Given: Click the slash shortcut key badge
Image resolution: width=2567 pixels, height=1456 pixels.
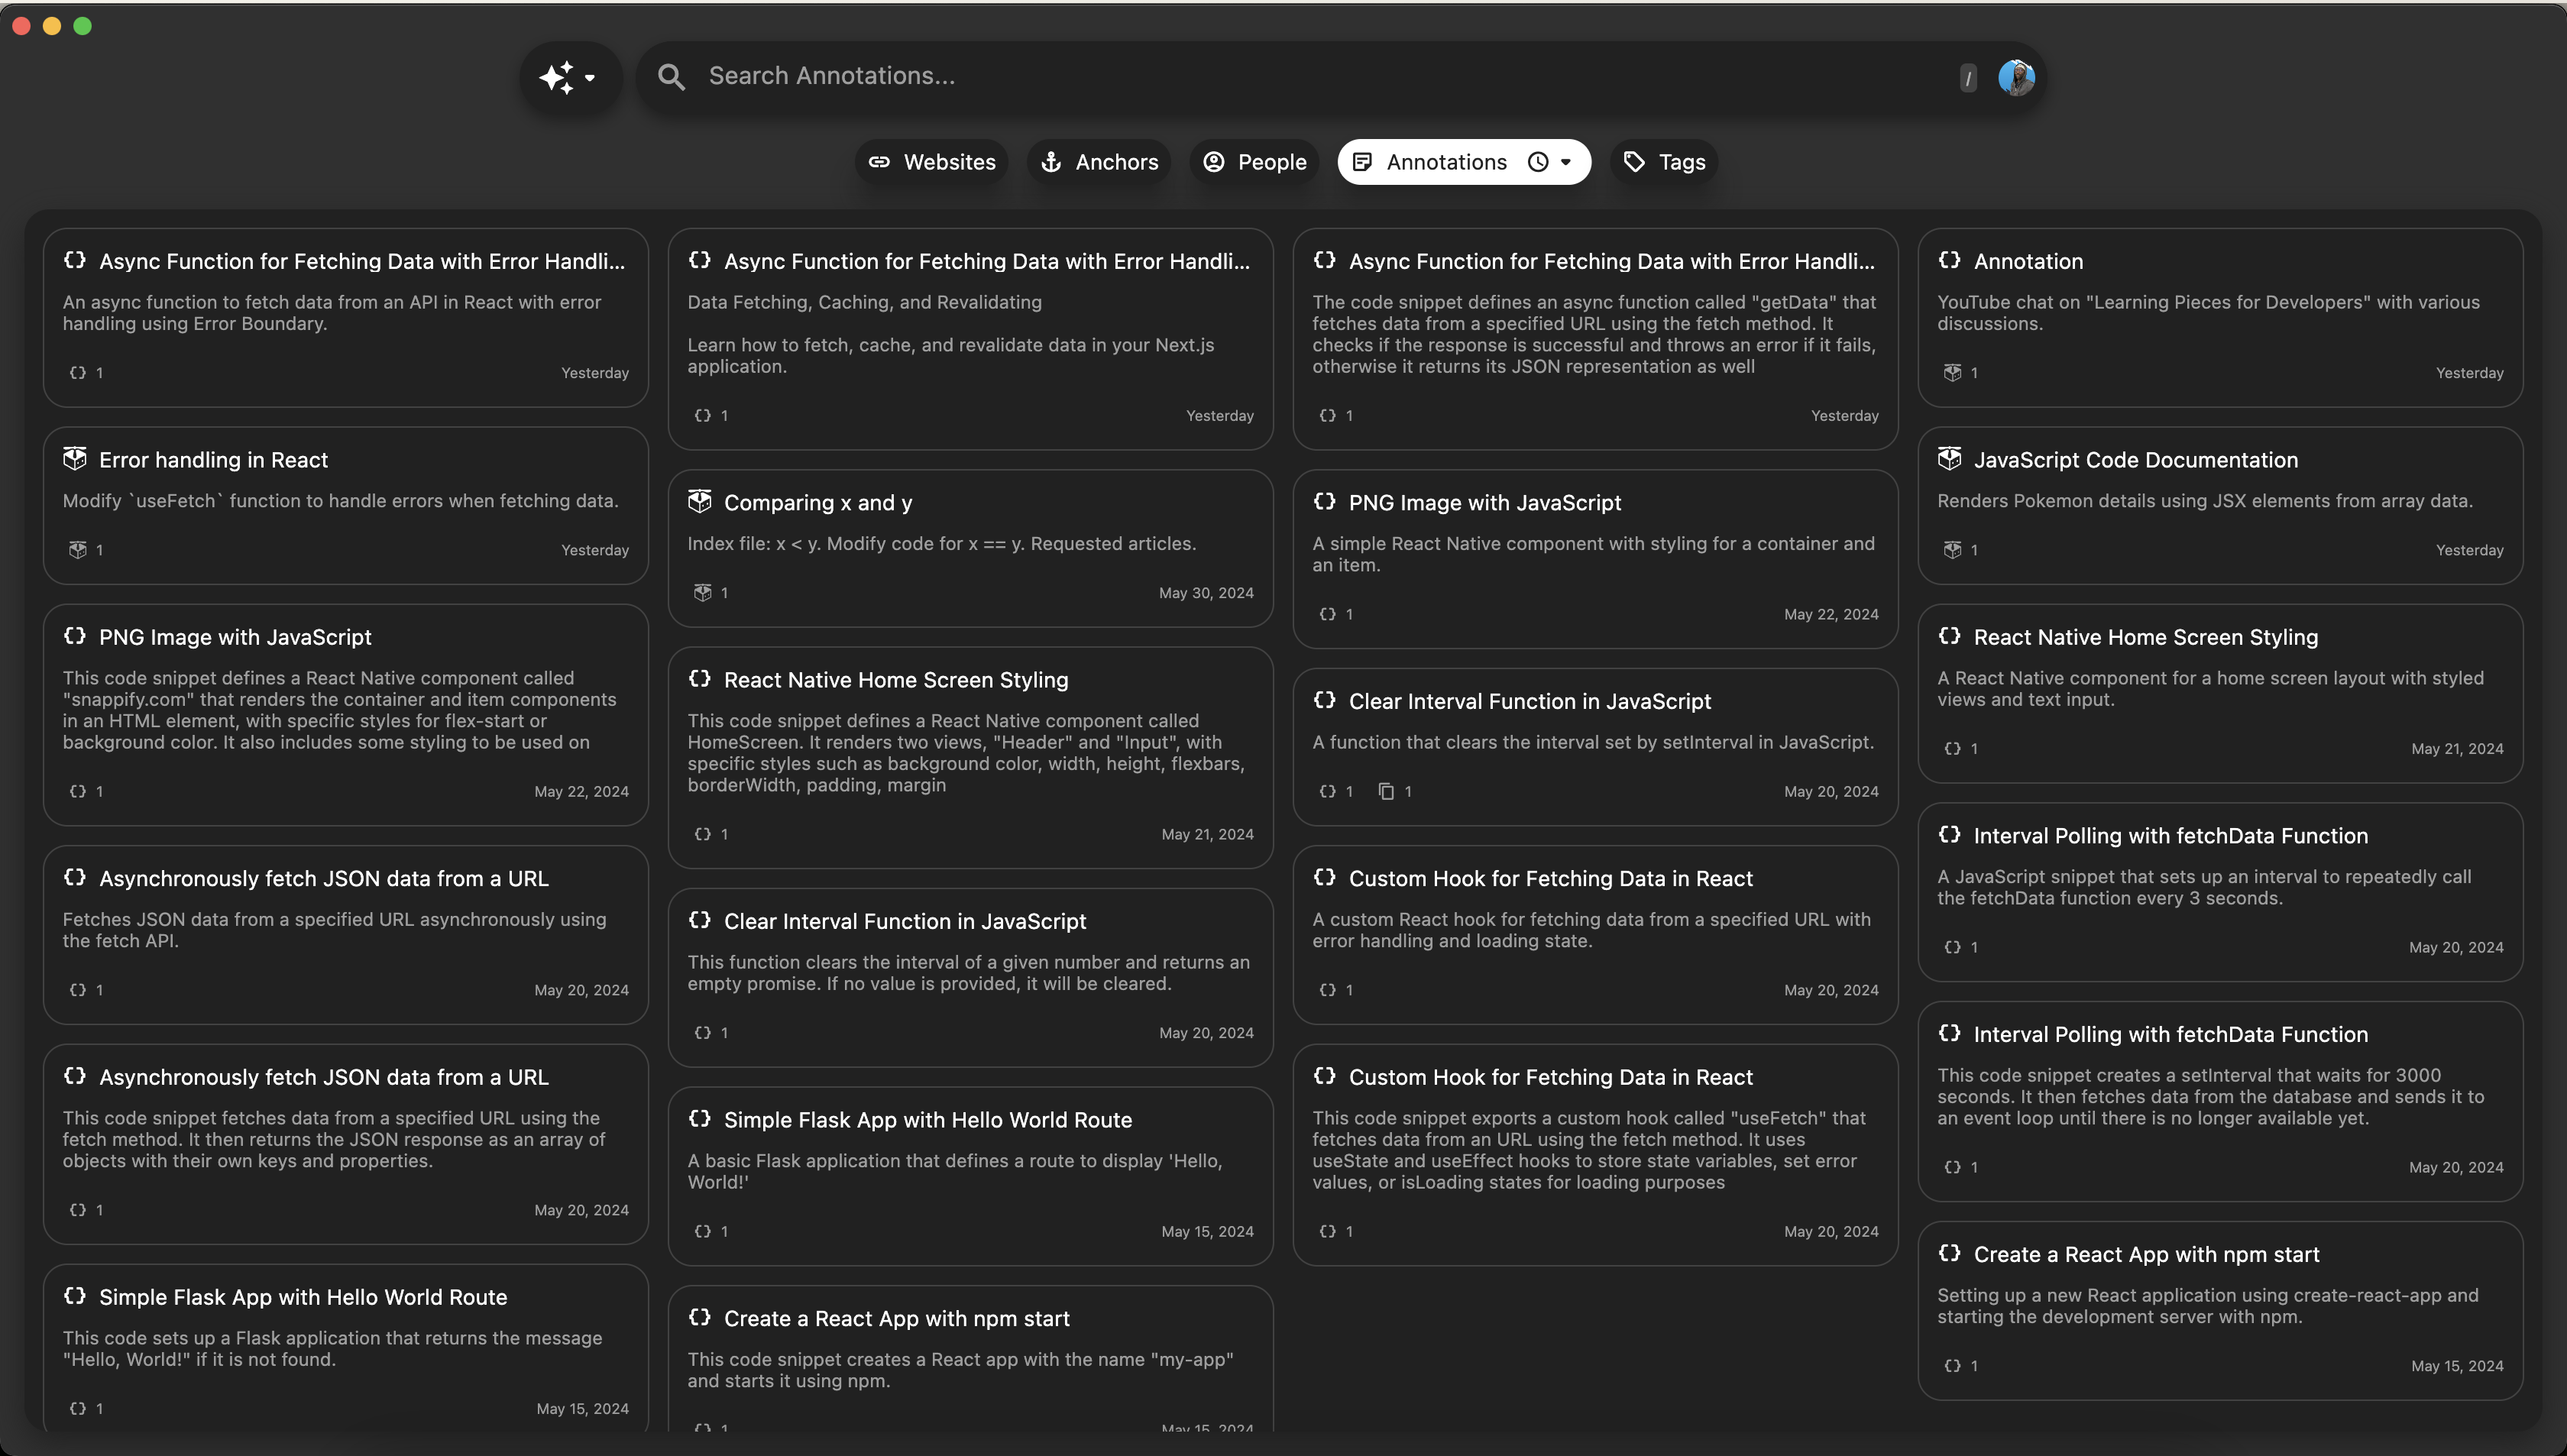Looking at the screenshot, I should 1967,78.
